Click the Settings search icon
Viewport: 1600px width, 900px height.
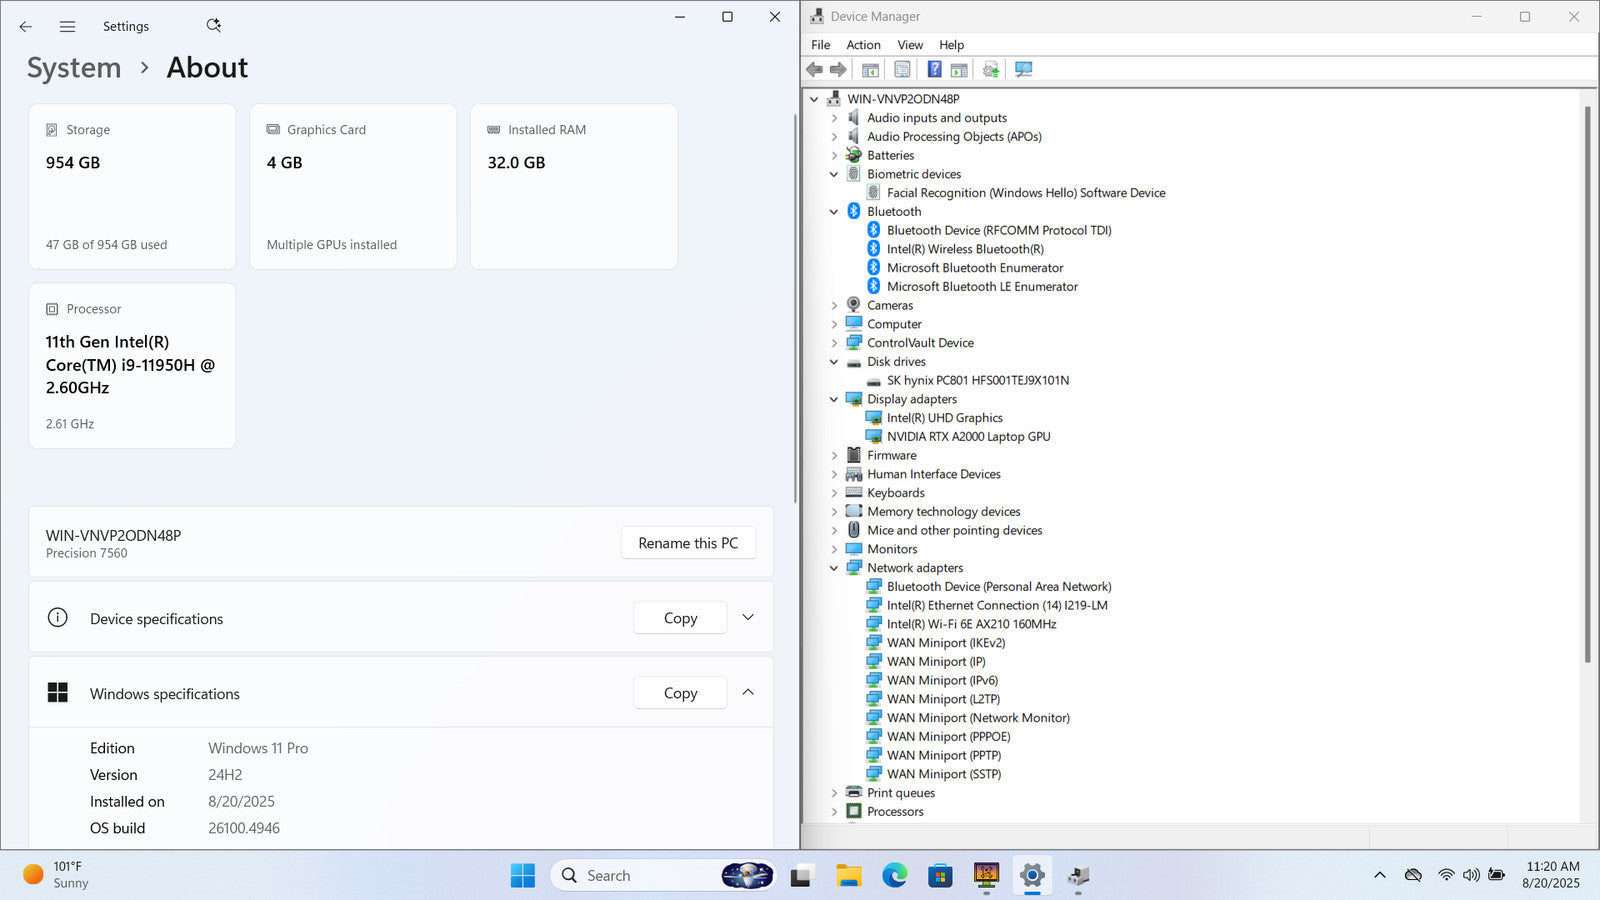213,26
